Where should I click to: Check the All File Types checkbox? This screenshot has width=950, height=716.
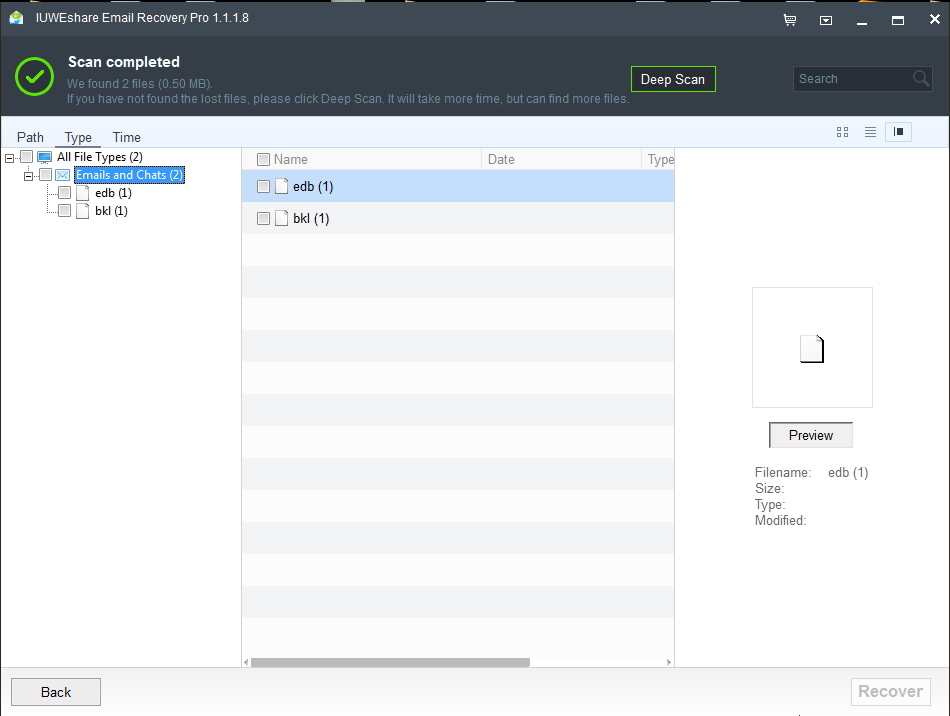(27, 157)
